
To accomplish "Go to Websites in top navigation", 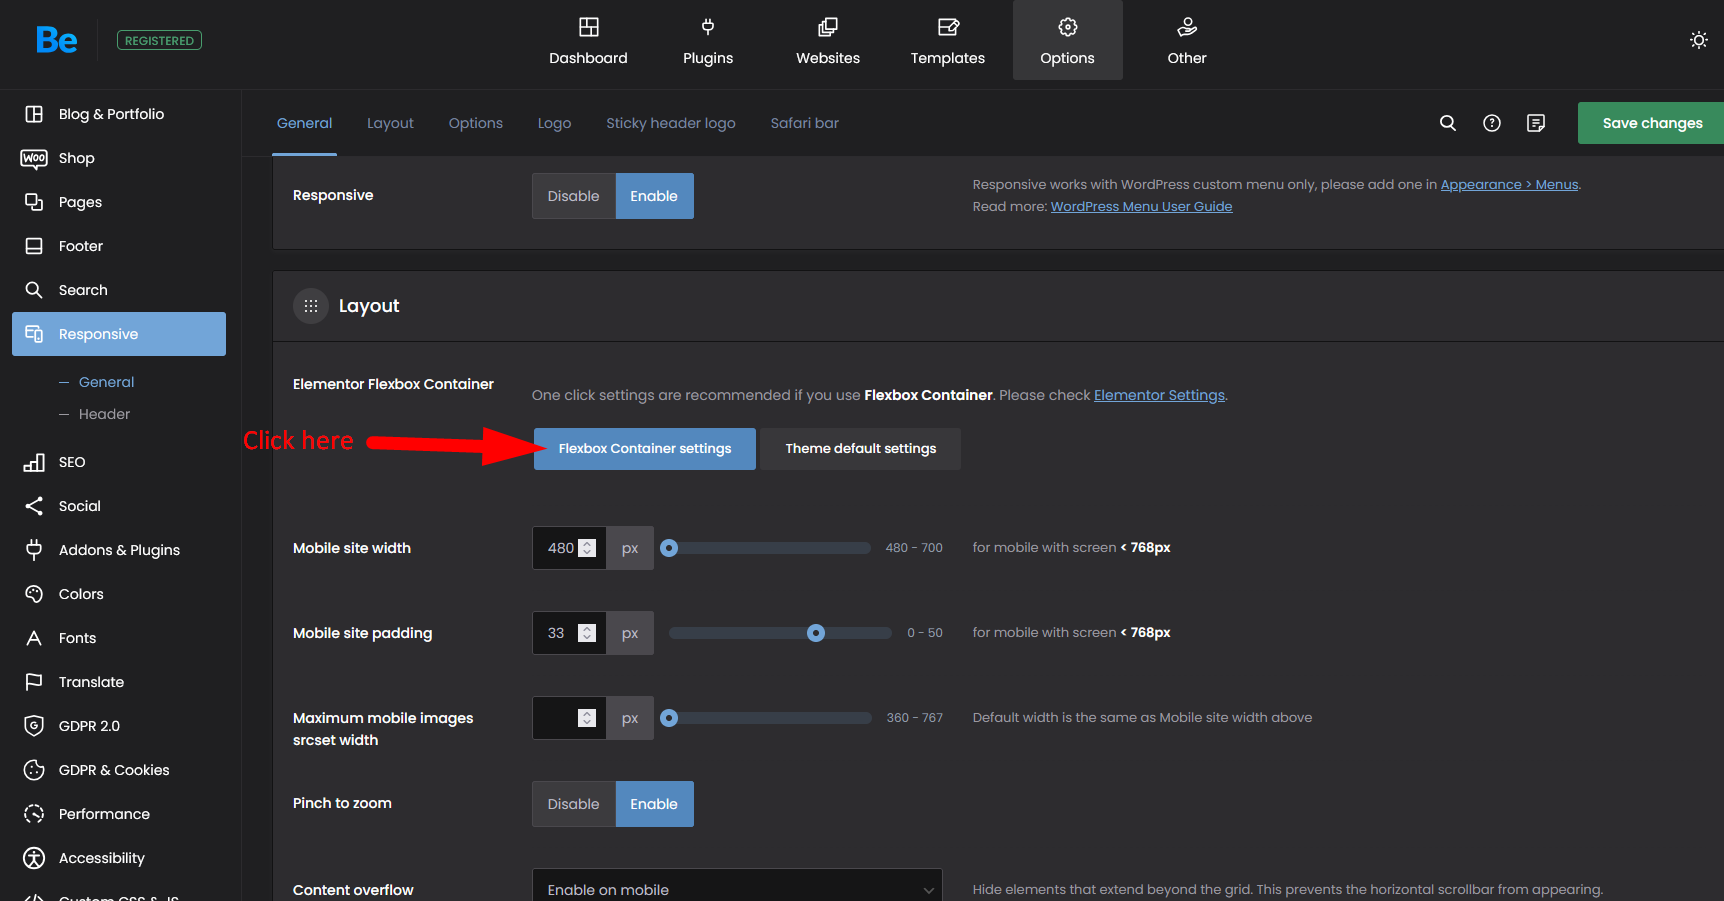I will (x=827, y=41).
